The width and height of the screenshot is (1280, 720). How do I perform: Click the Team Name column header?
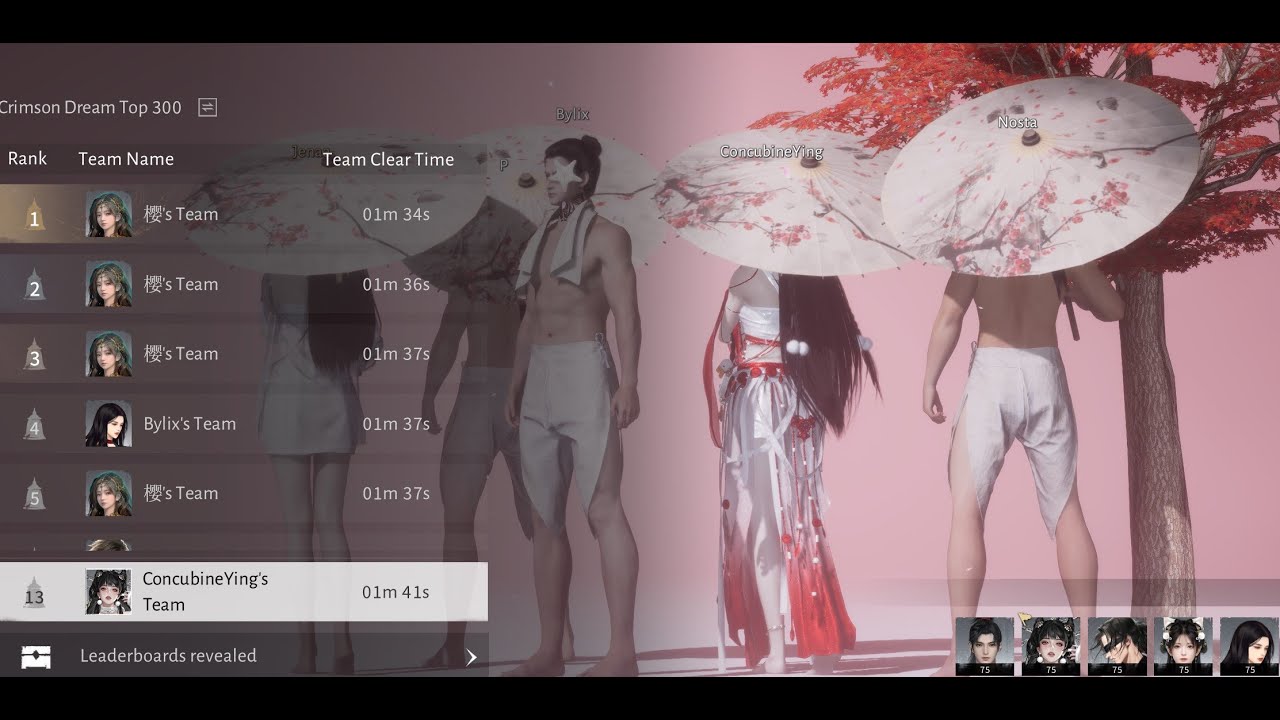(x=126, y=159)
